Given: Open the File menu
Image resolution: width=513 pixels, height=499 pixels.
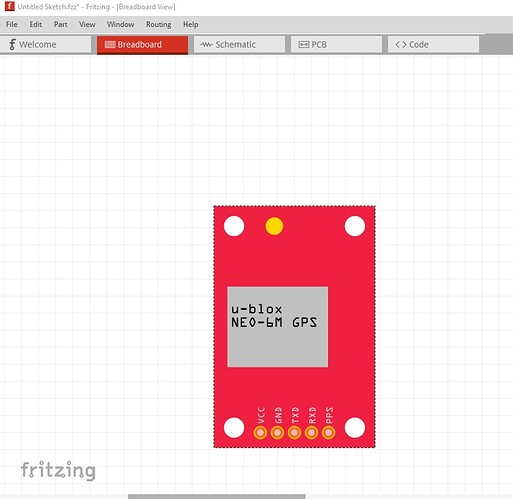Looking at the screenshot, I should (12, 24).
